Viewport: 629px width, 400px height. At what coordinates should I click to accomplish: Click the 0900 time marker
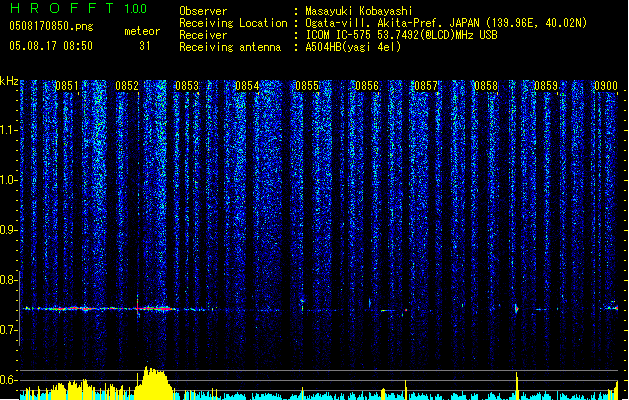[x=606, y=86]
